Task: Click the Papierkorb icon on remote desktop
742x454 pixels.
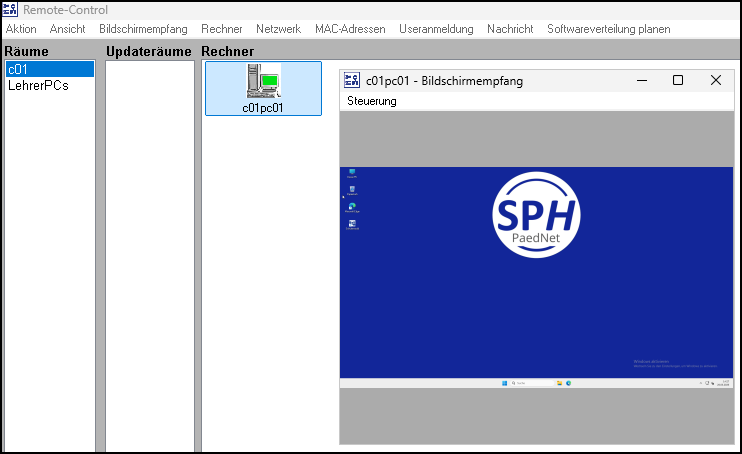Action: [x=352, y=190]
